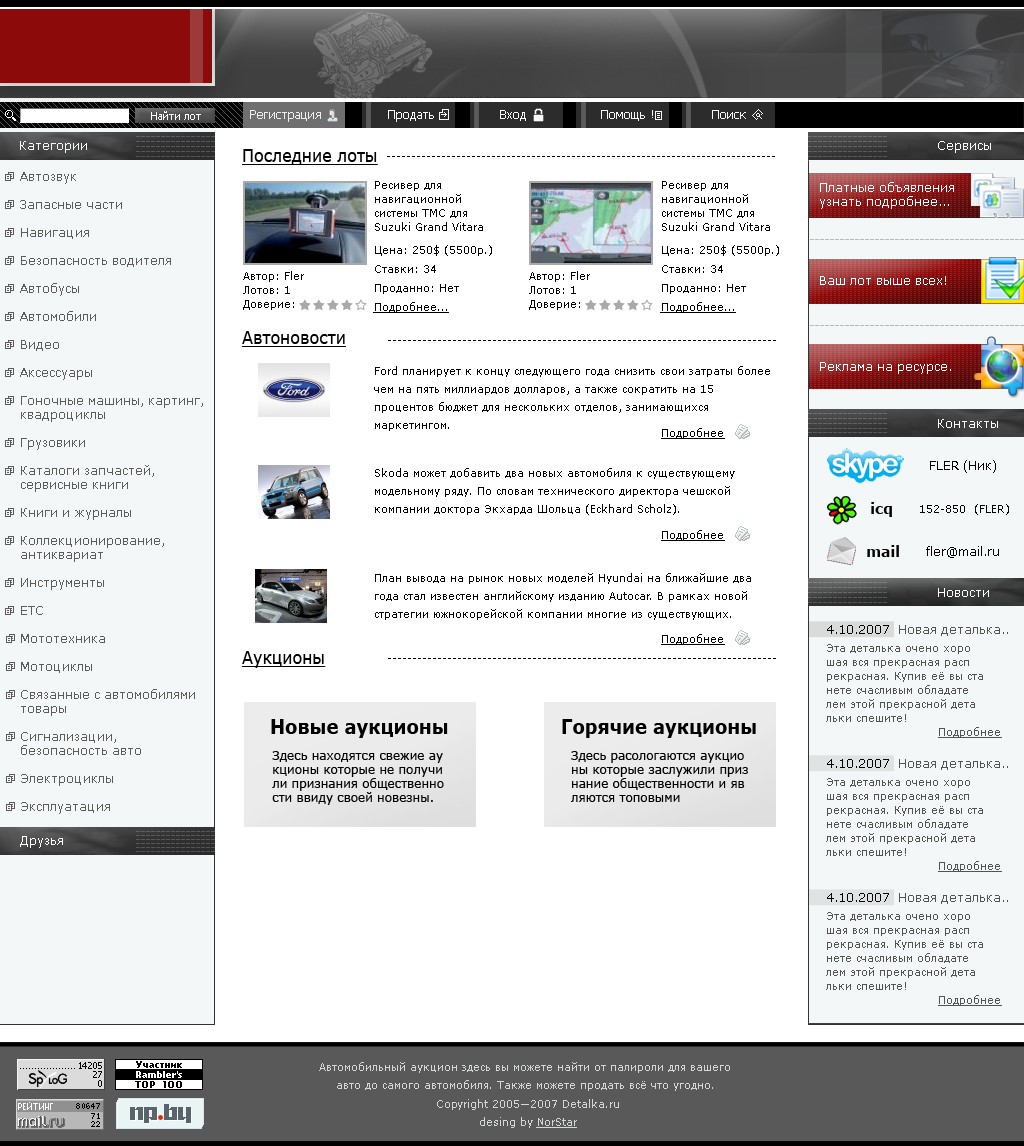This screenshot has height=1146, width=1024.
Task: Click the Автозвук category bullet icon
Action: [10, 176]
